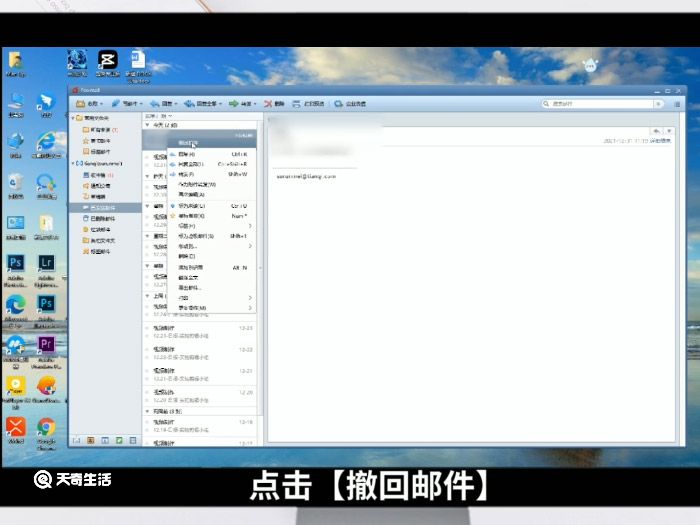Click inside the Foxmail search box
This screenshot has height=525, width=700.
[600, 104]
